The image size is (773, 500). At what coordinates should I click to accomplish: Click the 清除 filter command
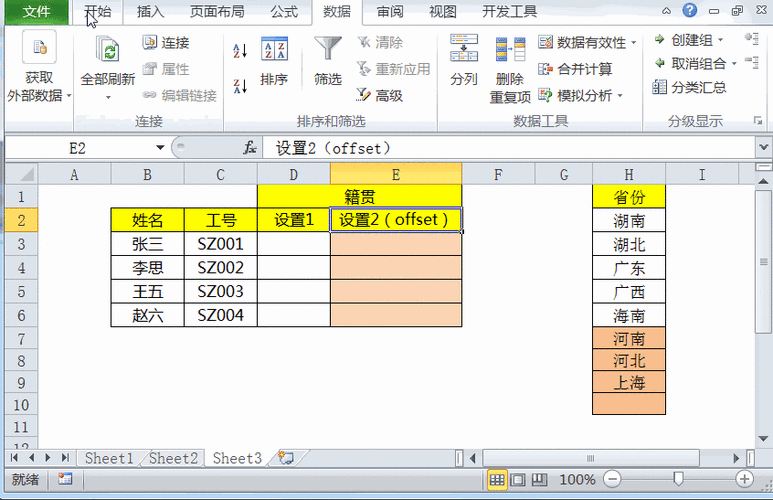pyautogui.click(x=380, y=42)
